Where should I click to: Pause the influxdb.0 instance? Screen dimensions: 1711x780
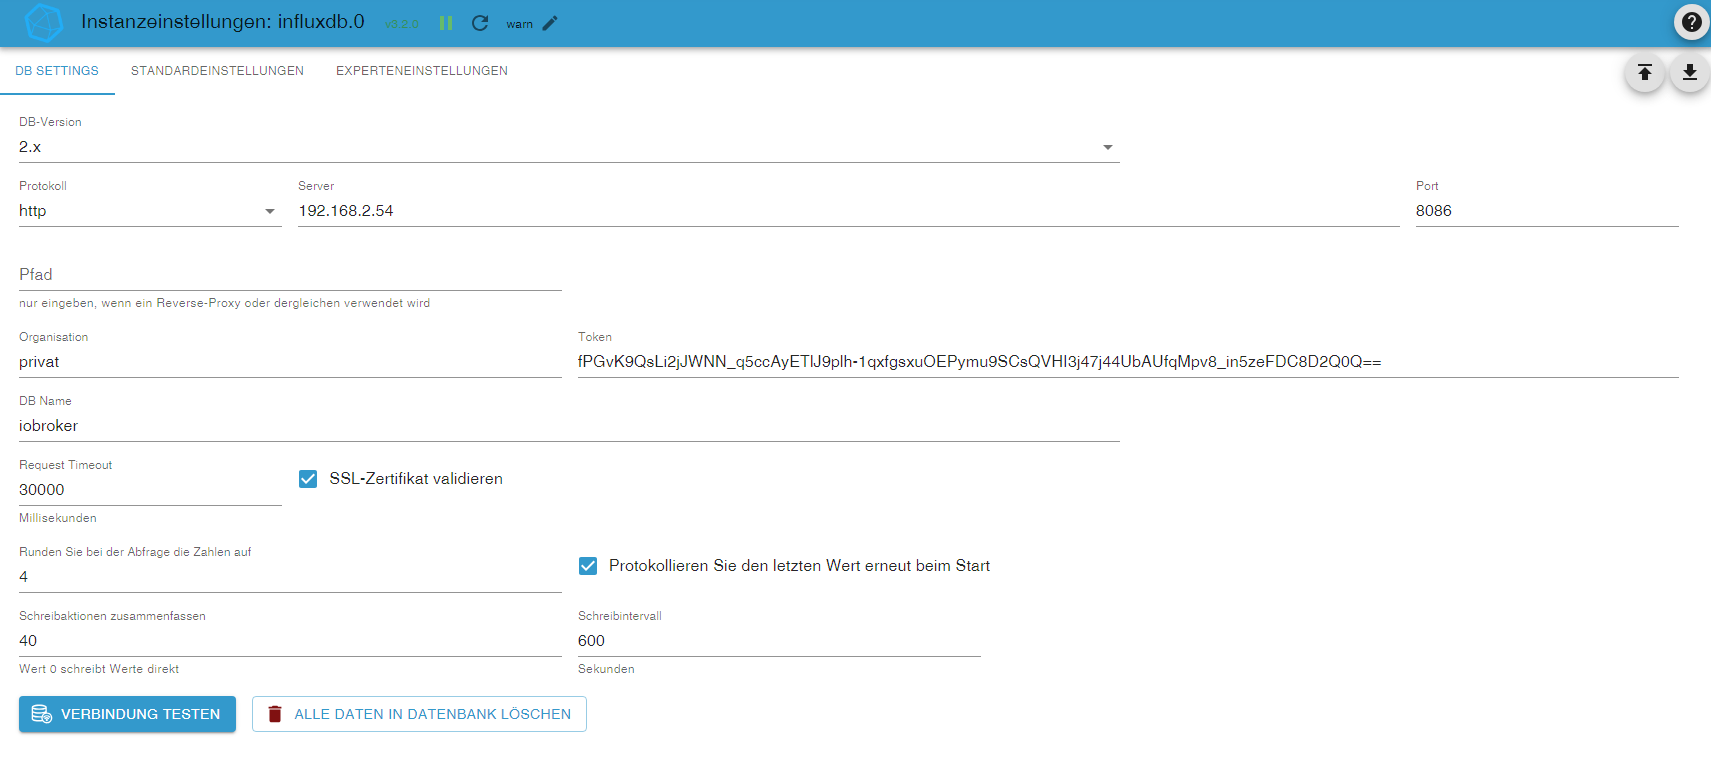[446, 23]
